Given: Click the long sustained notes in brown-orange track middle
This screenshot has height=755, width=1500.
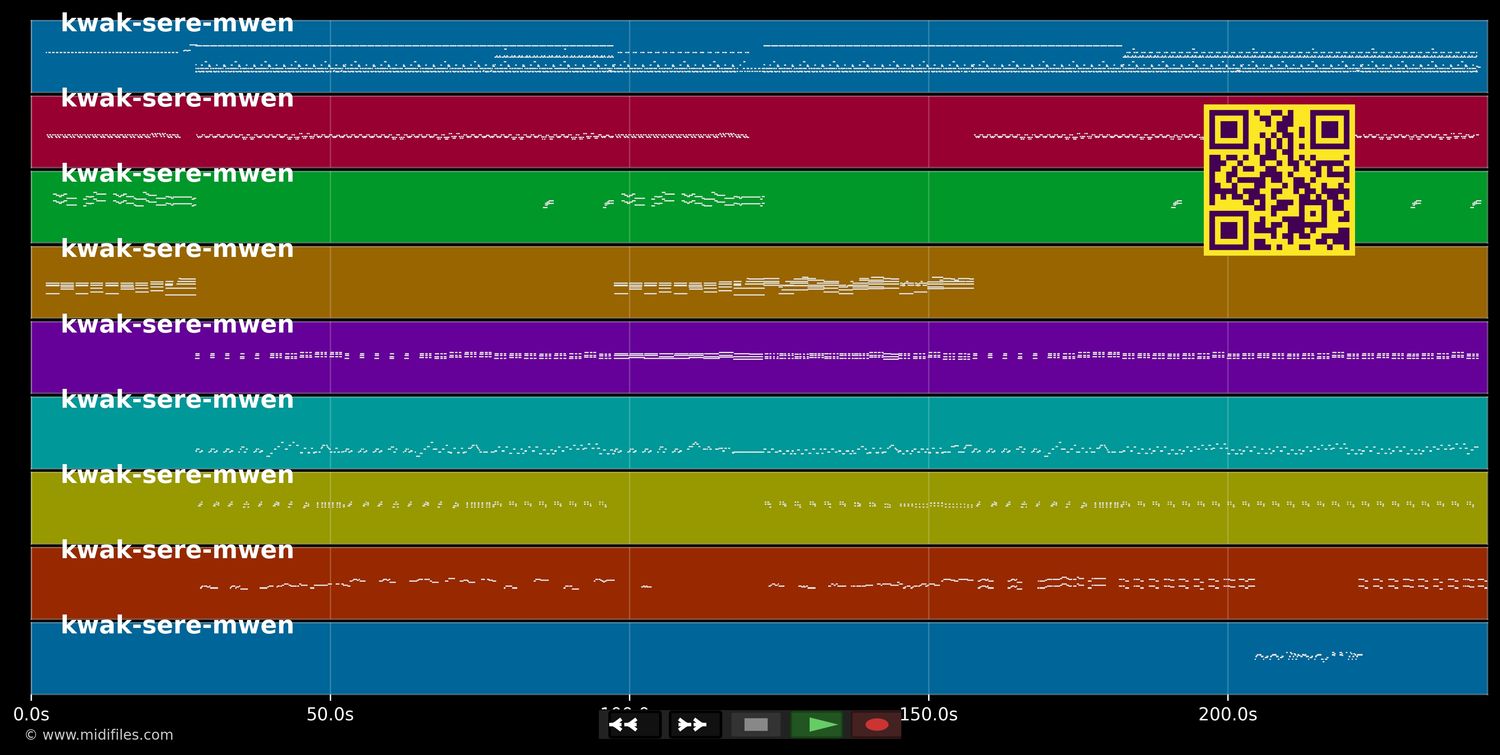Looking at the screenshot, I should point(794,286).
